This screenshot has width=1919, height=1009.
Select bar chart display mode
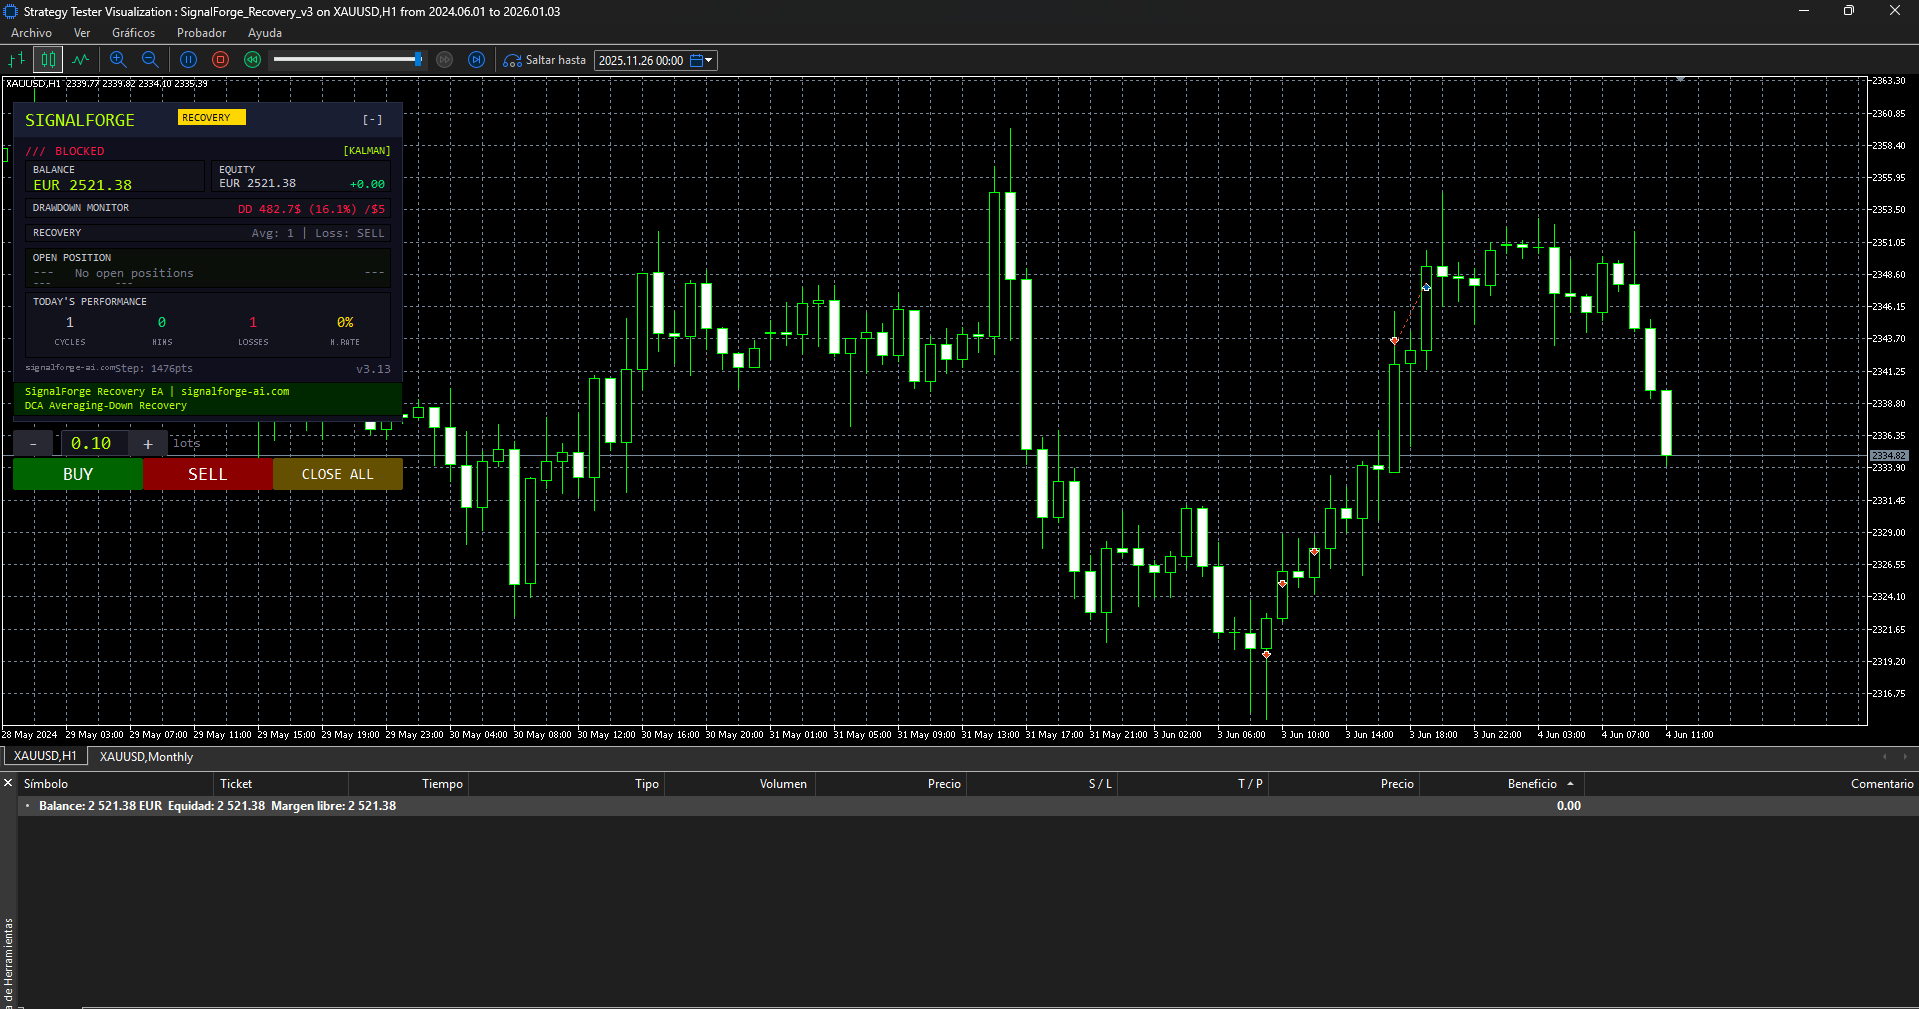[x=17, y=60]
